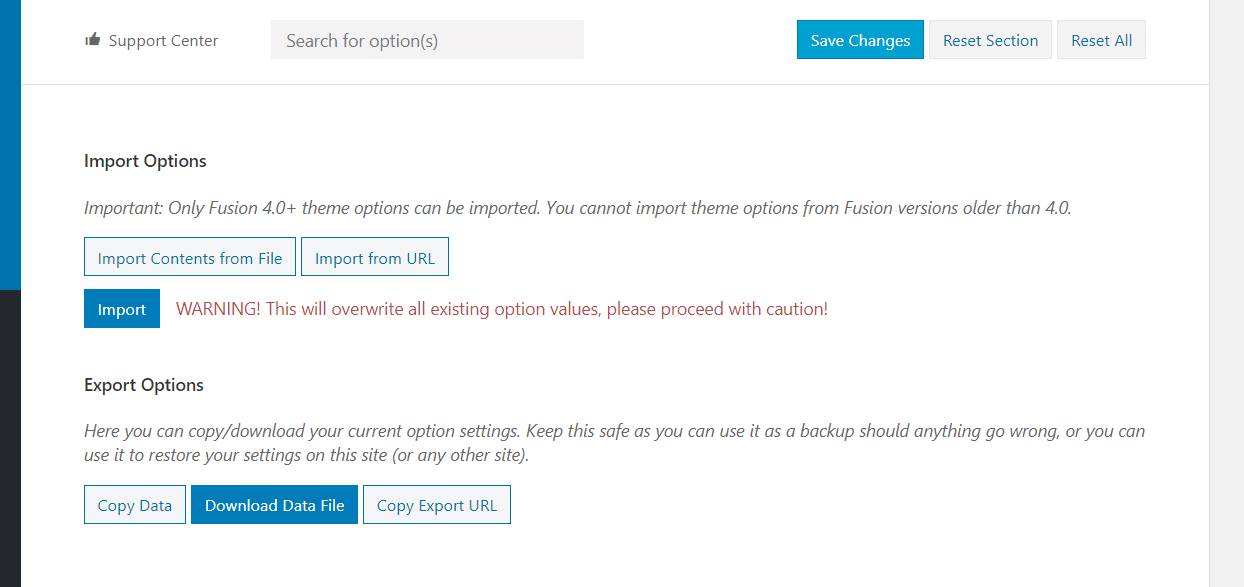
Task: Click the Import Options heading
Action: coord(145,161)
